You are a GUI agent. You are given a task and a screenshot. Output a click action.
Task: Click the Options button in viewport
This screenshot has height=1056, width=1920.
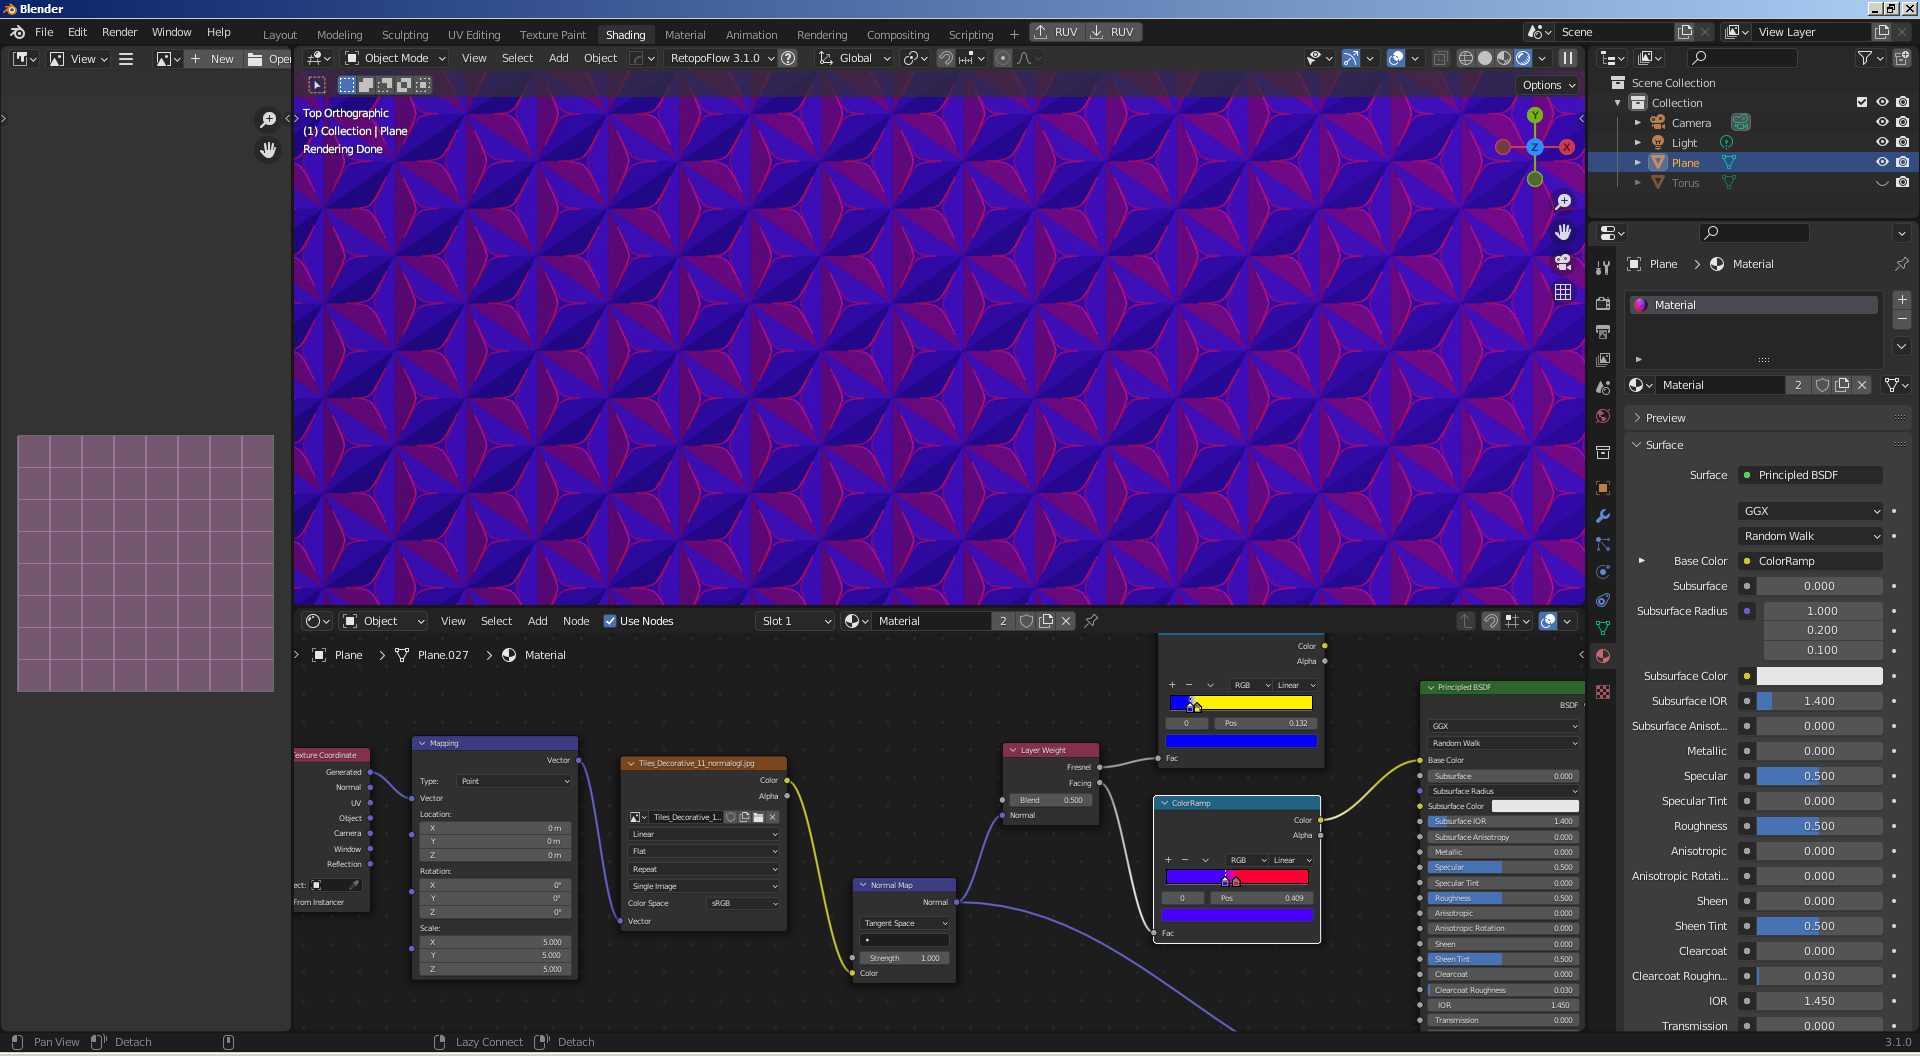coord(1548,85)
